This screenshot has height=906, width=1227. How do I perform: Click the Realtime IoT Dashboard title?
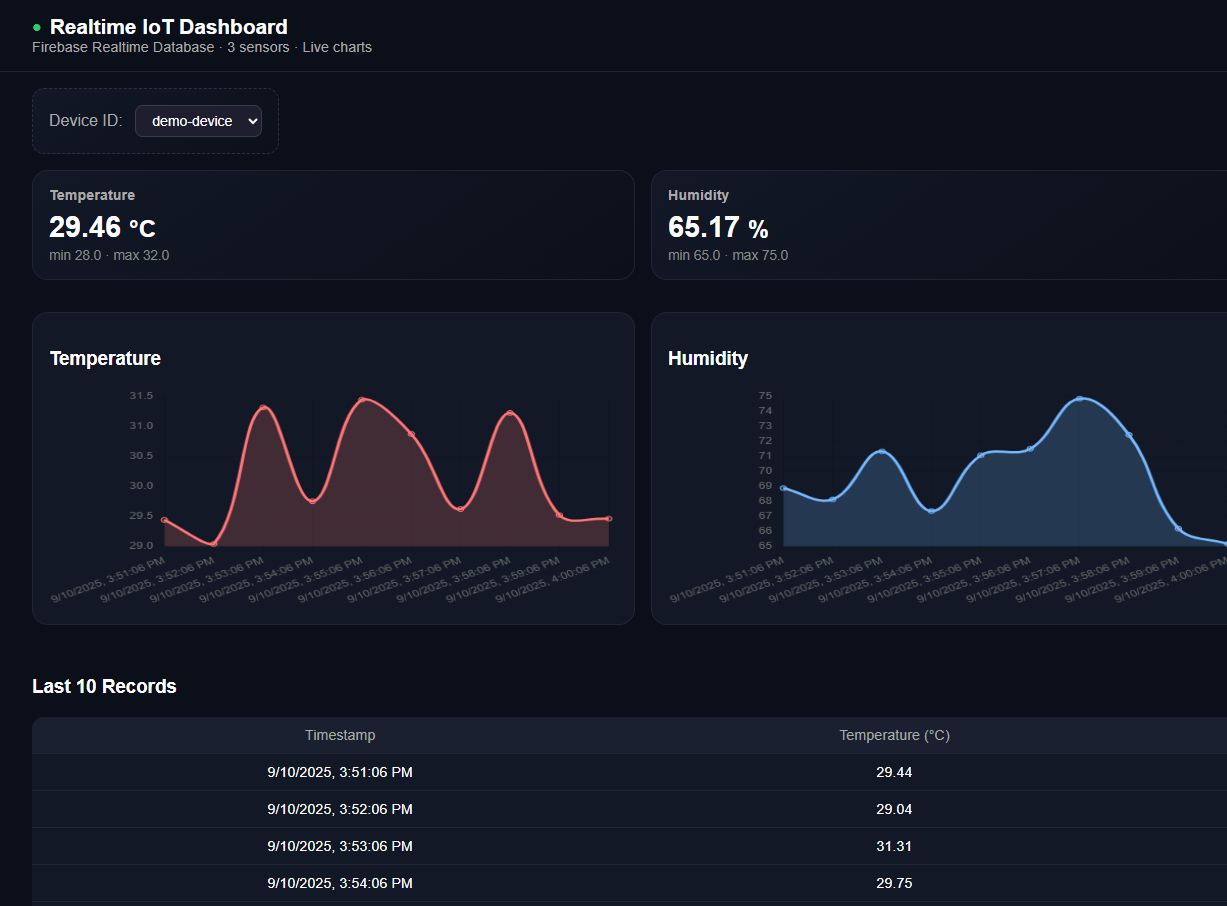click(x=168, y=27)
